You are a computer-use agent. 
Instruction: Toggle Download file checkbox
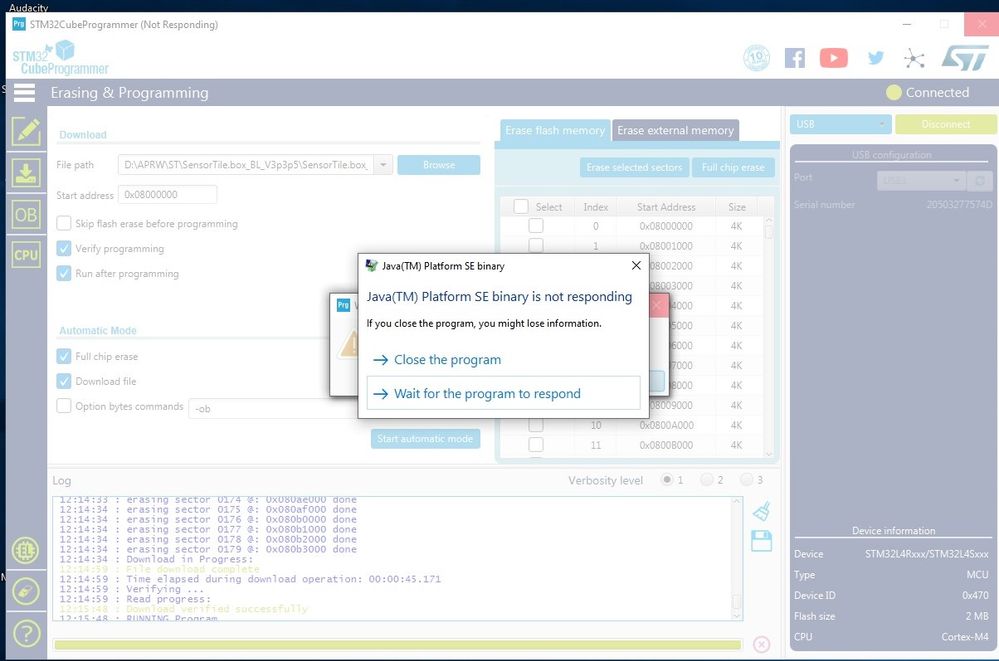tap(64, 381)
